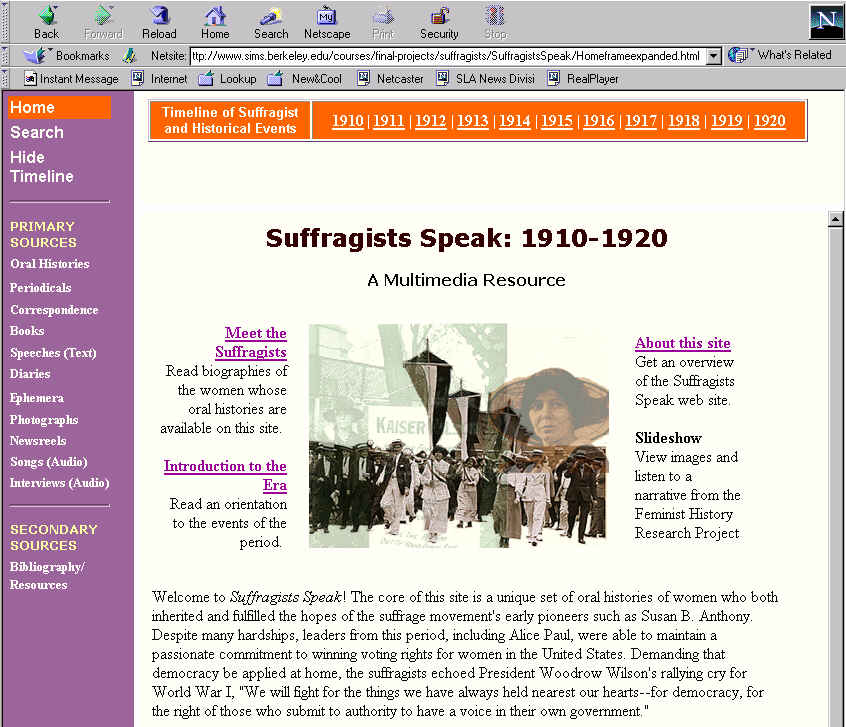Open Security info icon
This screenshot has height=727, width=846.
(x=440, y=16)
